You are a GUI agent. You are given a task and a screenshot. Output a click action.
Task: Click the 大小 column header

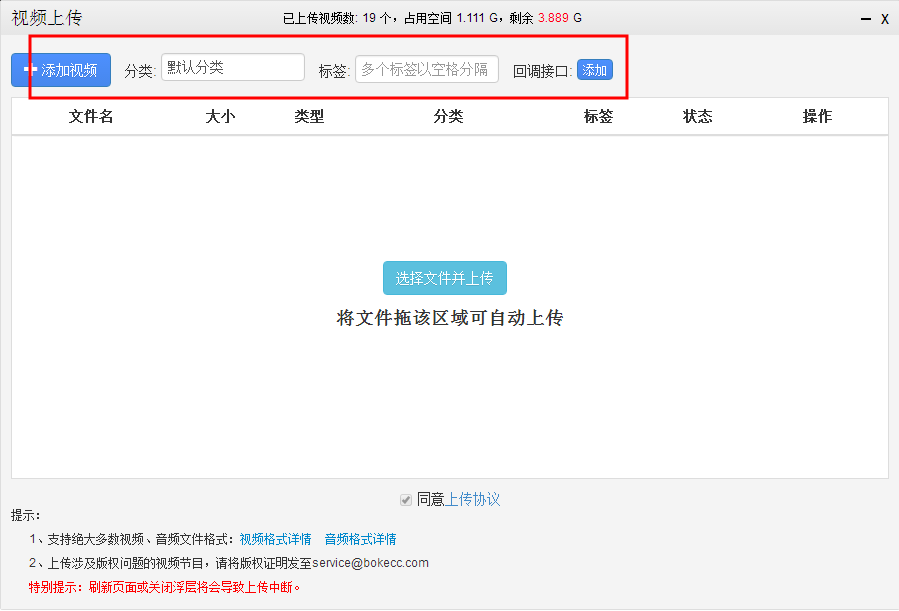(x=220, y=116)
